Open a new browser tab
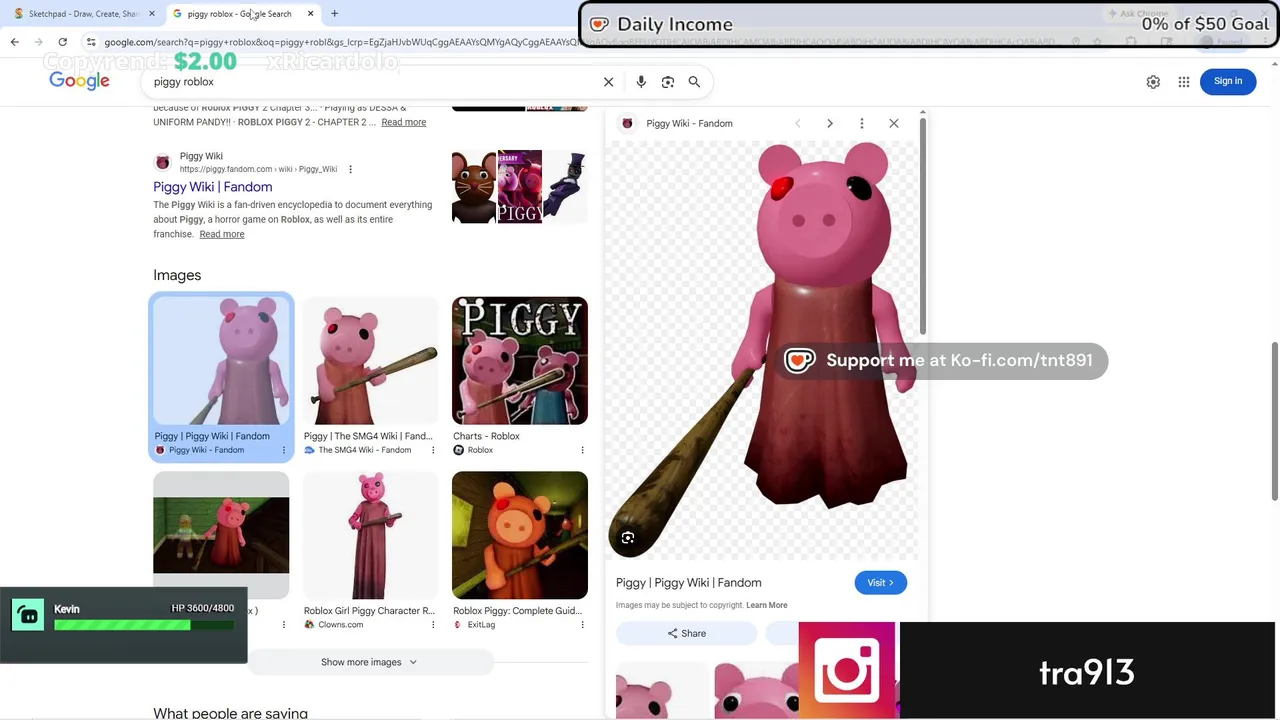The image size is (1280, 720). pyautogui.click(x=334, y=14)
